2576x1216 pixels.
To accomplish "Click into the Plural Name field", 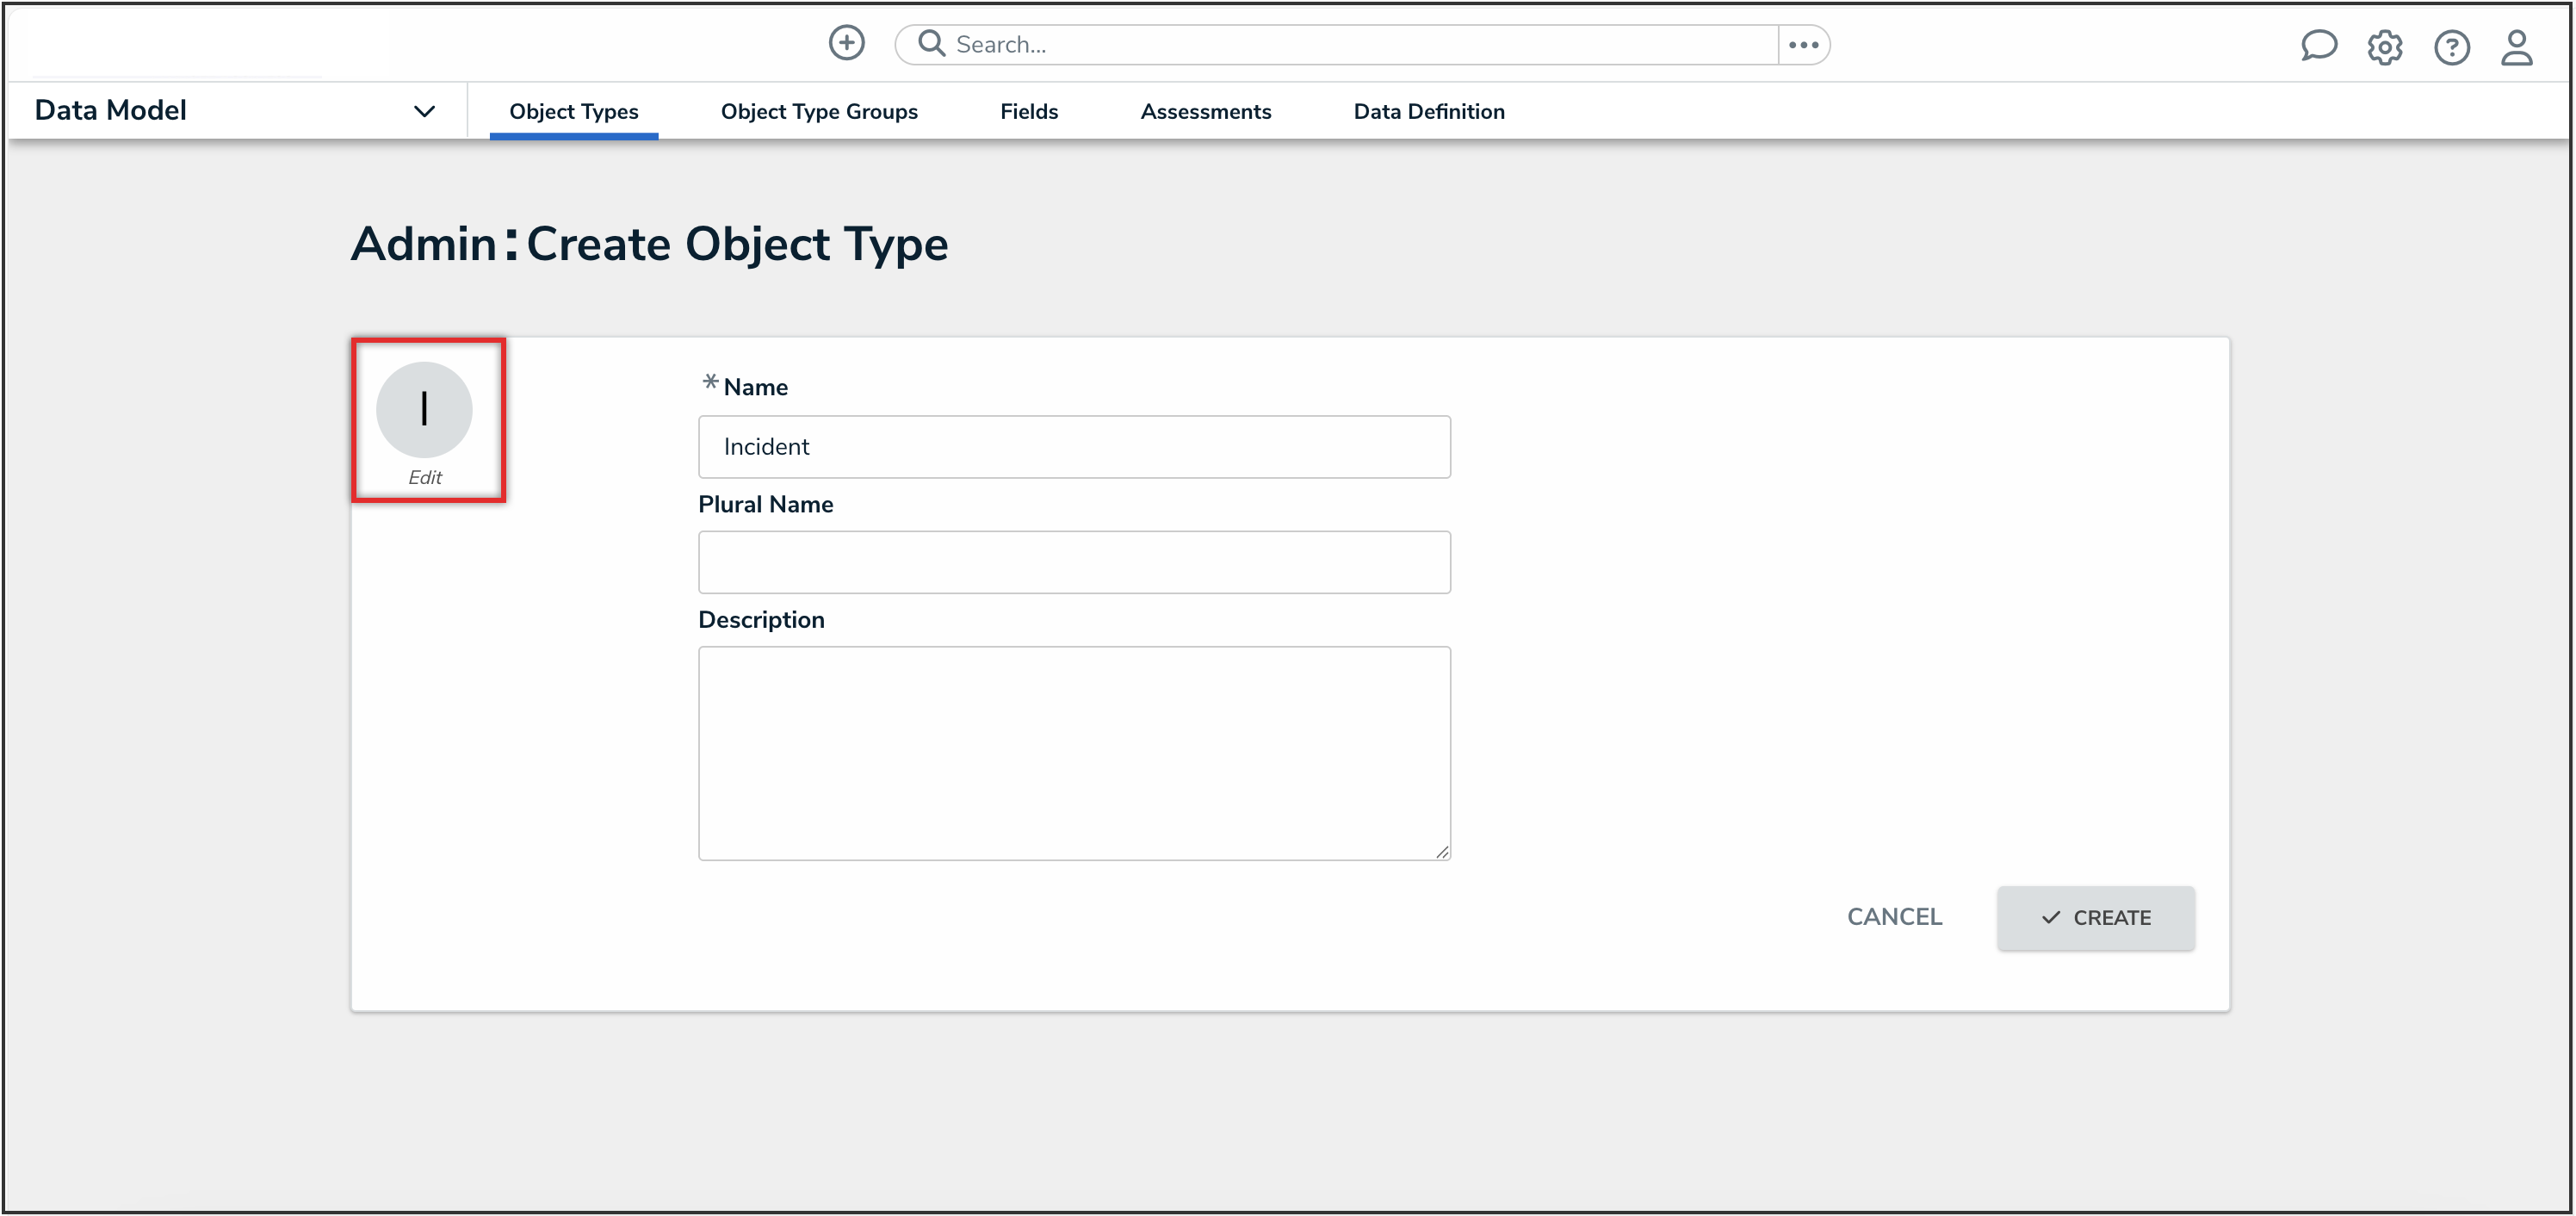I will click(1073, 562).
